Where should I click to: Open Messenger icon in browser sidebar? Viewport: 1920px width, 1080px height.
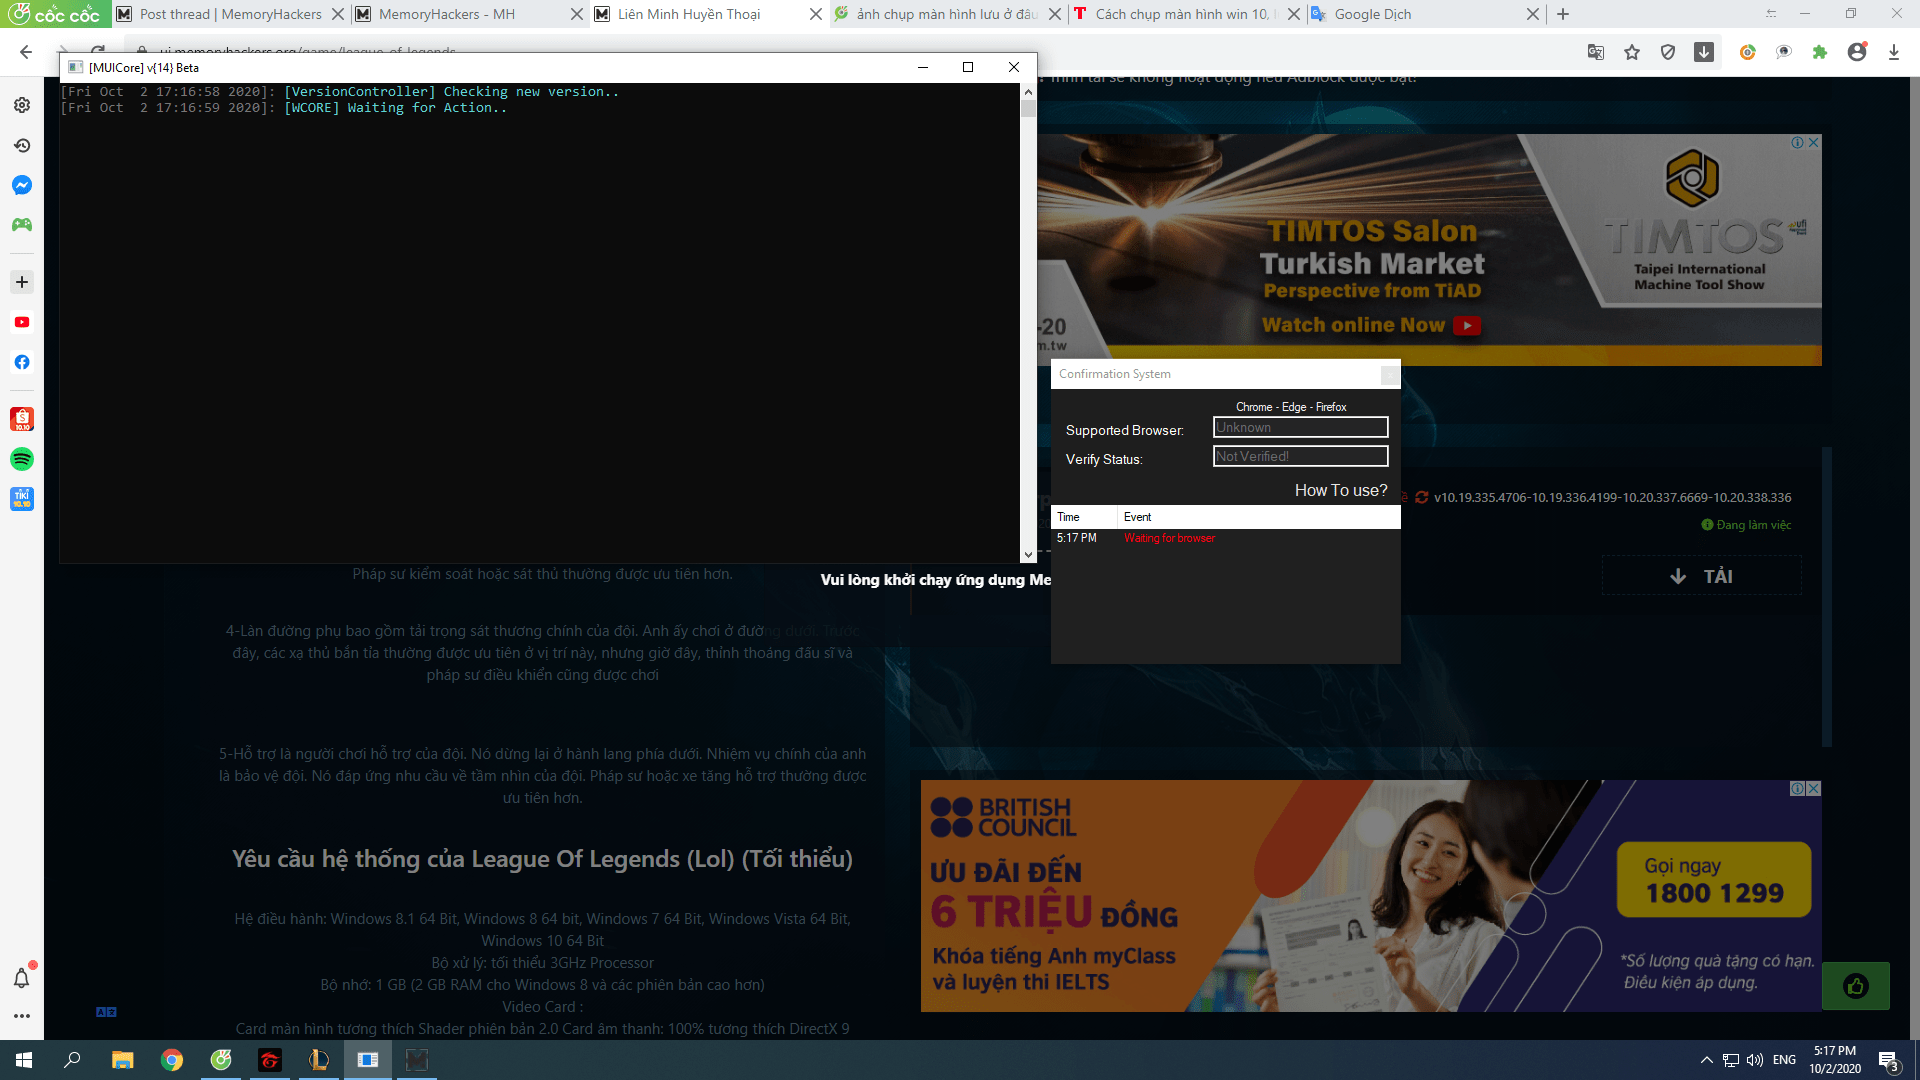[22, 185]
